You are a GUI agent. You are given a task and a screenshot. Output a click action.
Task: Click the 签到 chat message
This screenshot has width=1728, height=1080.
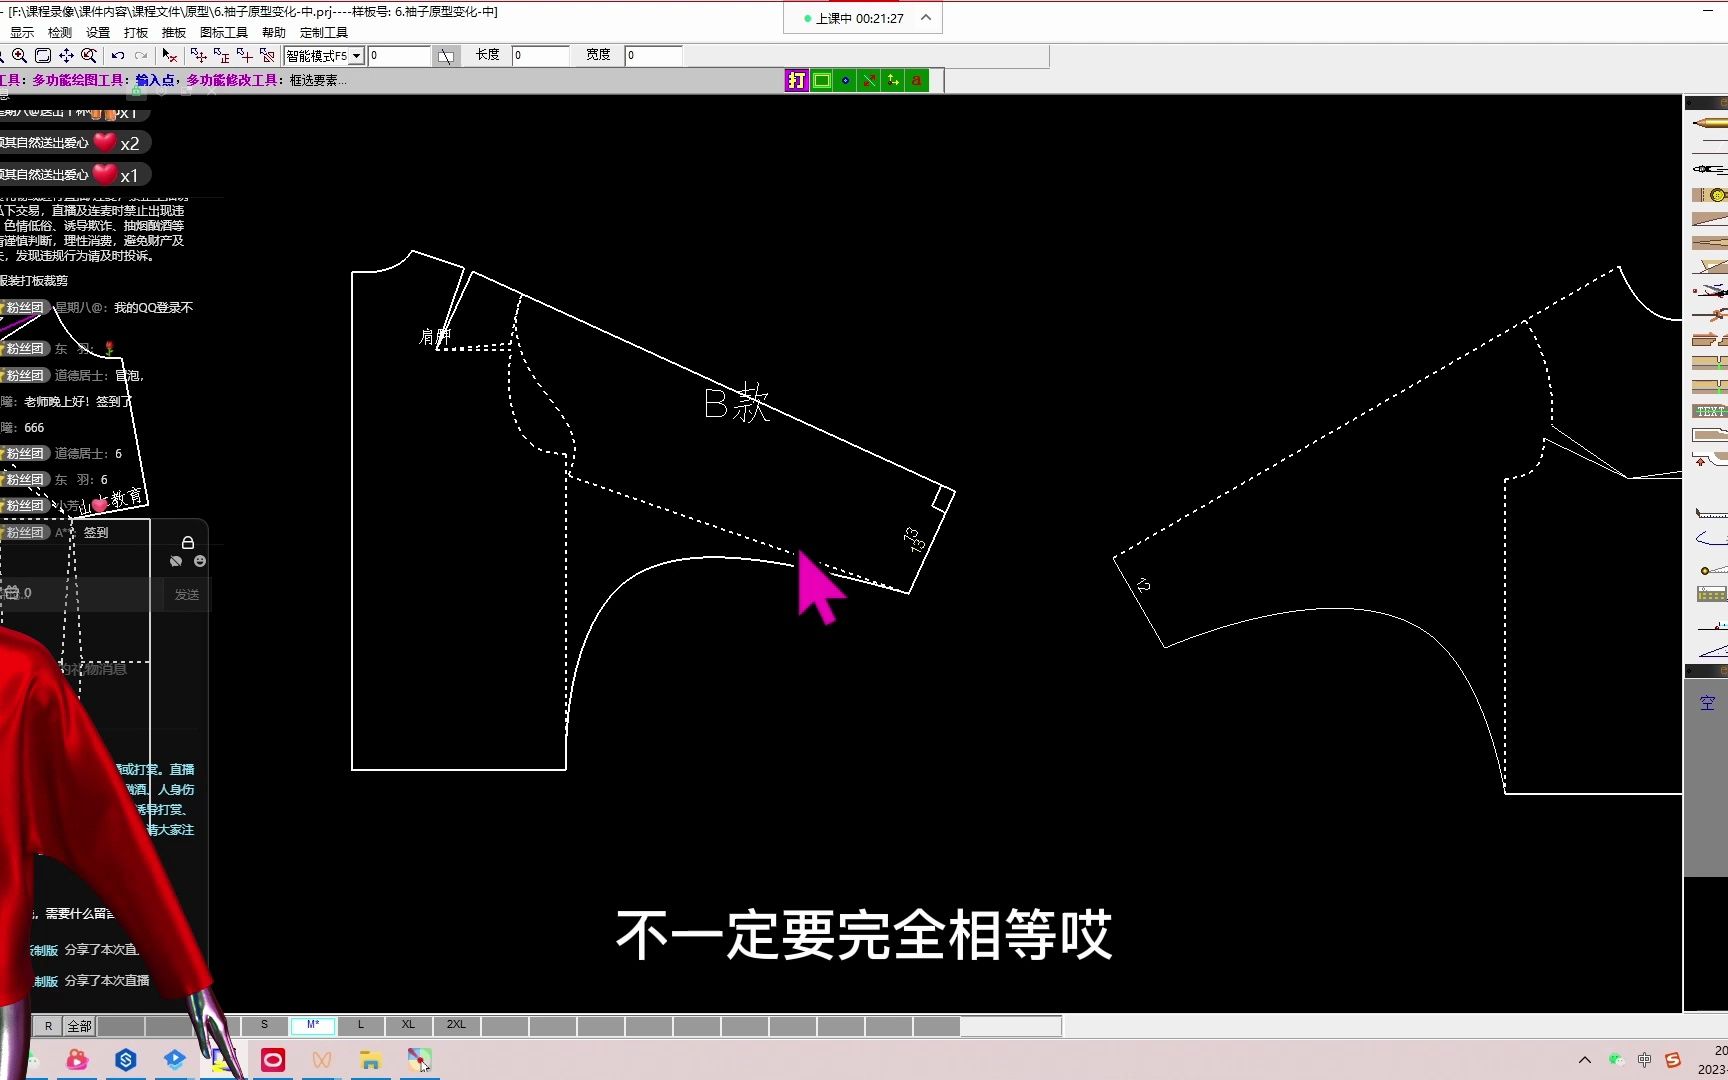point(96,532)
